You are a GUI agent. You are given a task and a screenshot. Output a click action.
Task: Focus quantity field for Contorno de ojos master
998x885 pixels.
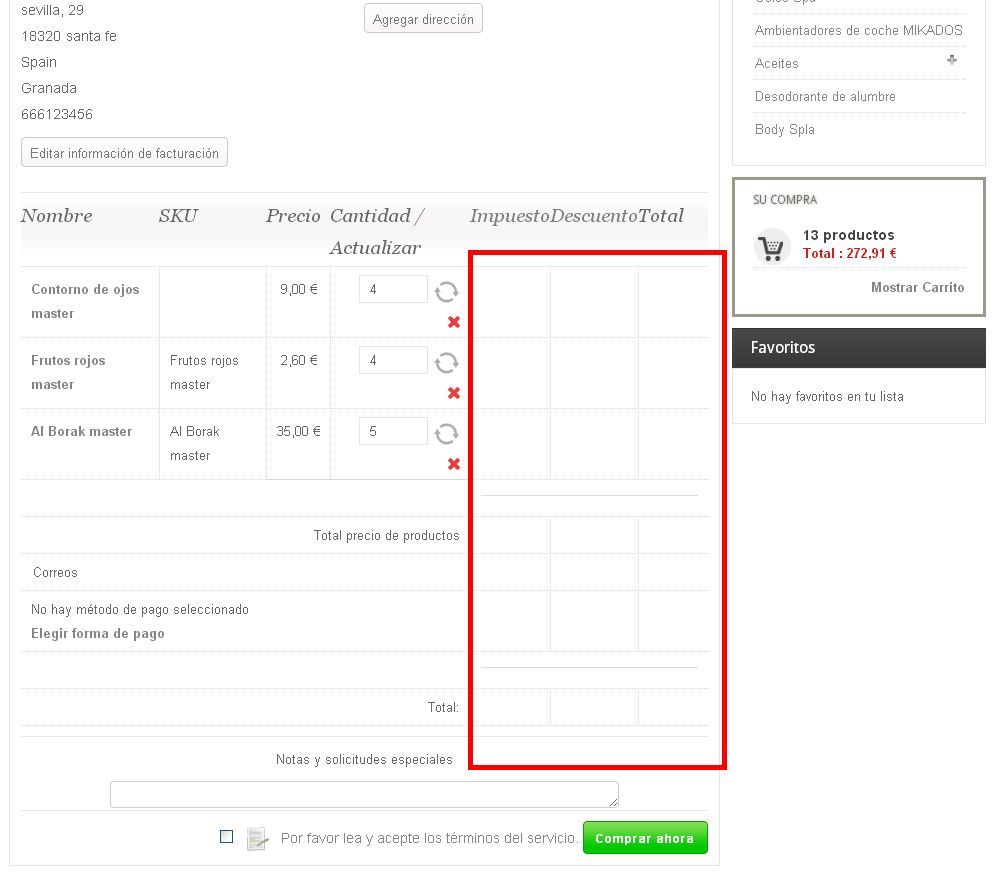click(393, 289)
